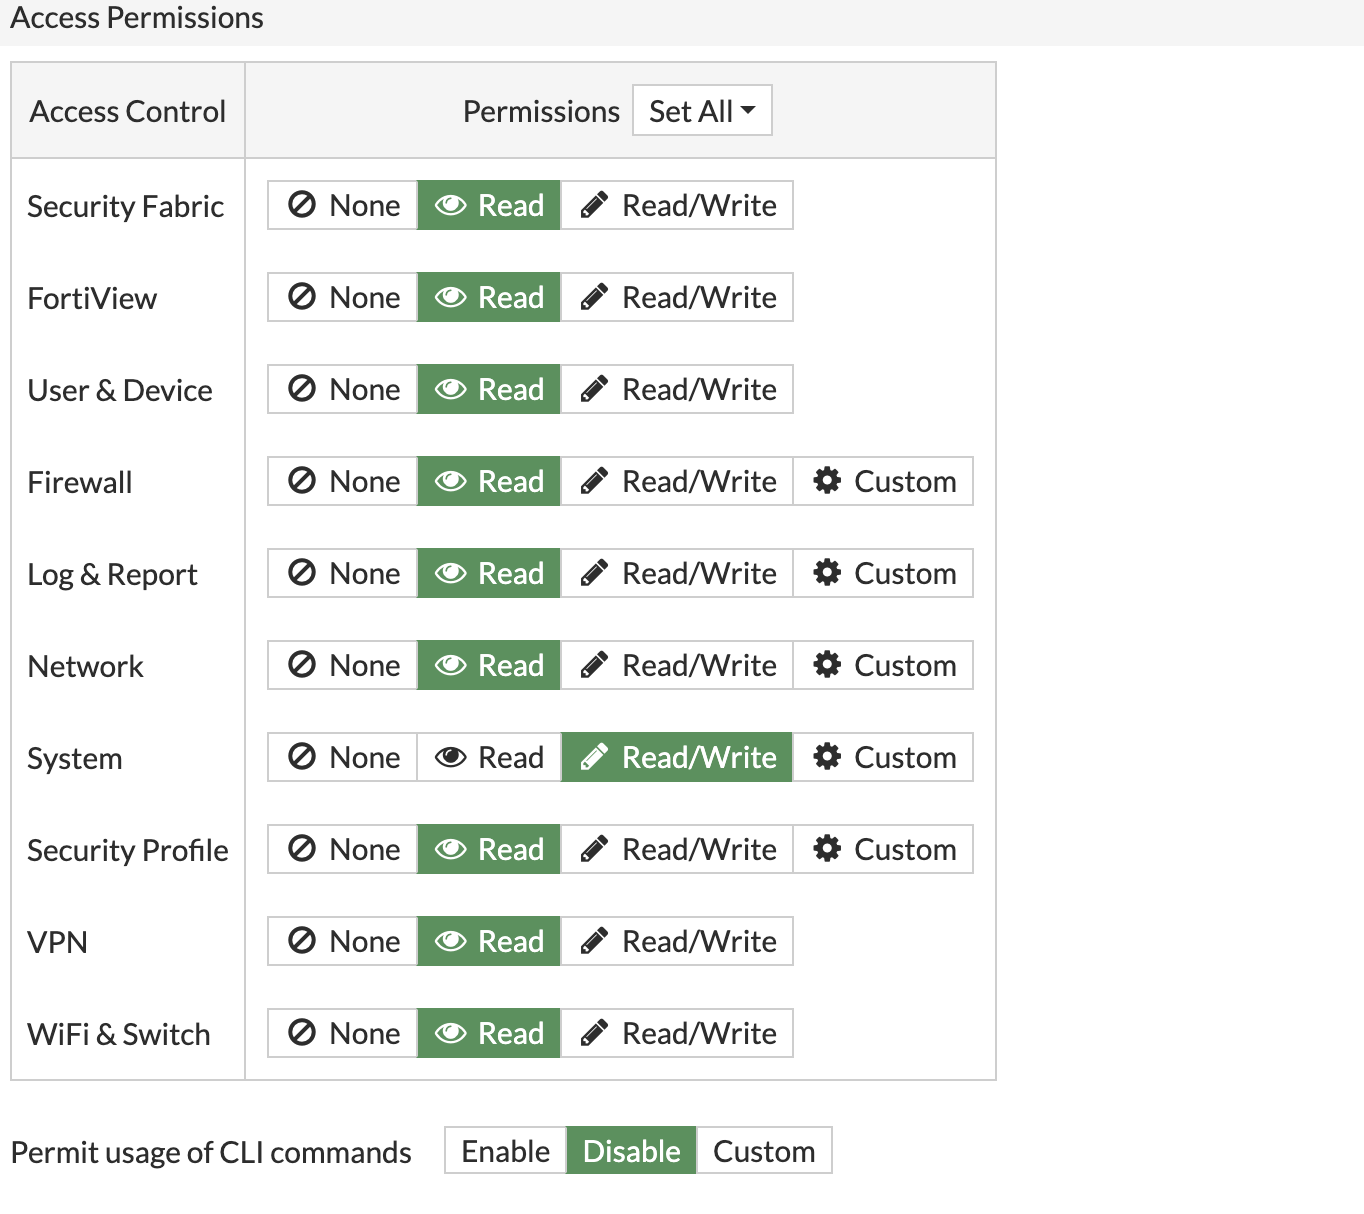Switch CLI commands permission to Enable

point(506,1151)
